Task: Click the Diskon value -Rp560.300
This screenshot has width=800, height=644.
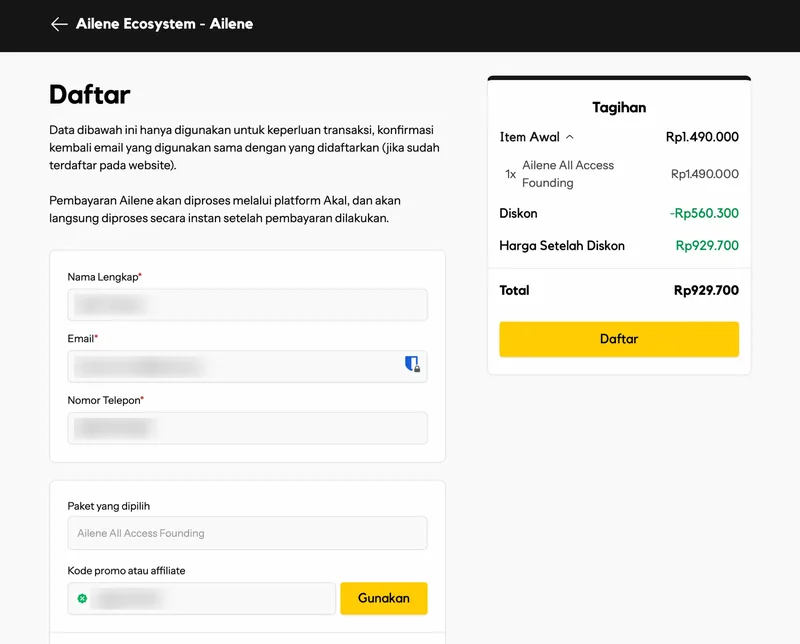Action: pos(704,213)
